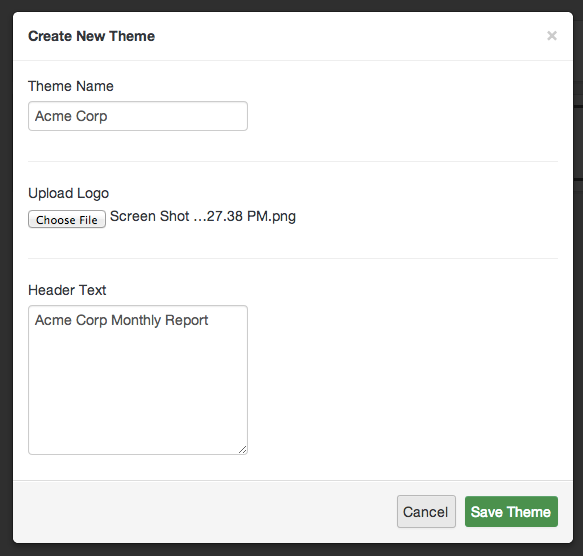The image size is (583, 556).
Task: Click the selected Screen Shot file name
Action: pos(203,216)
